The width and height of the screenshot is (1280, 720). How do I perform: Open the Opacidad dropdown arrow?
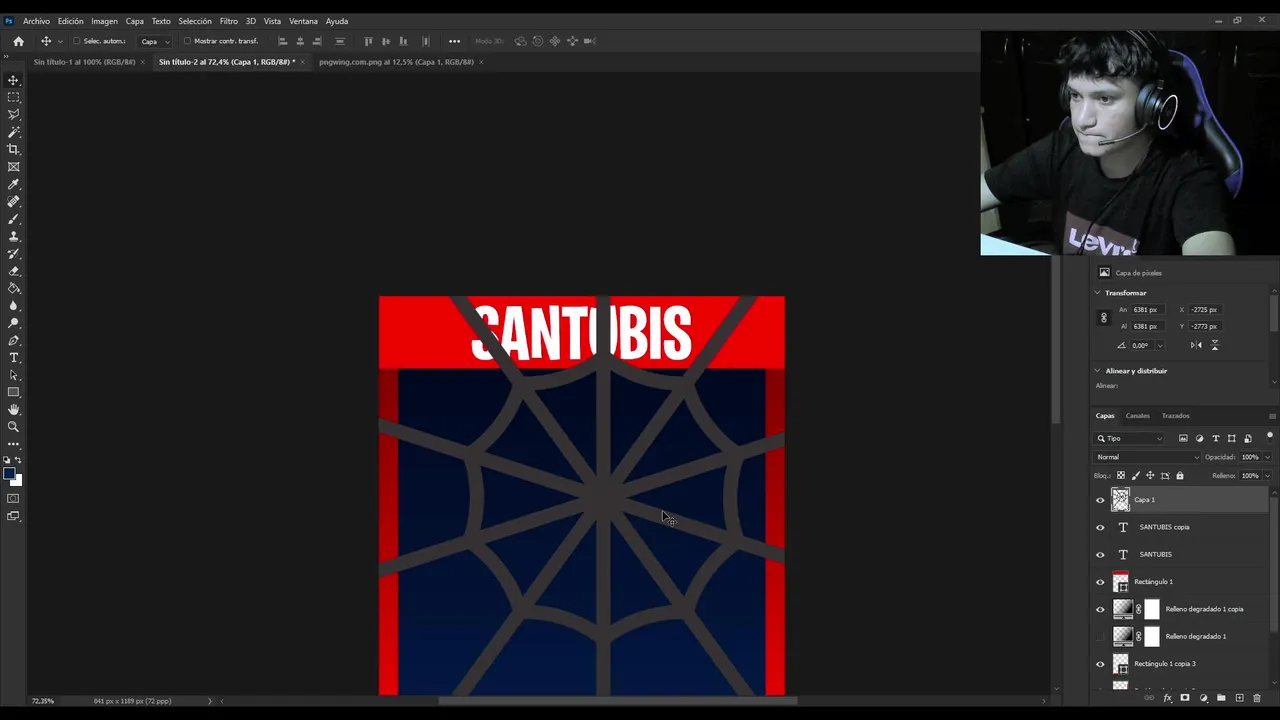(1267, 457)
